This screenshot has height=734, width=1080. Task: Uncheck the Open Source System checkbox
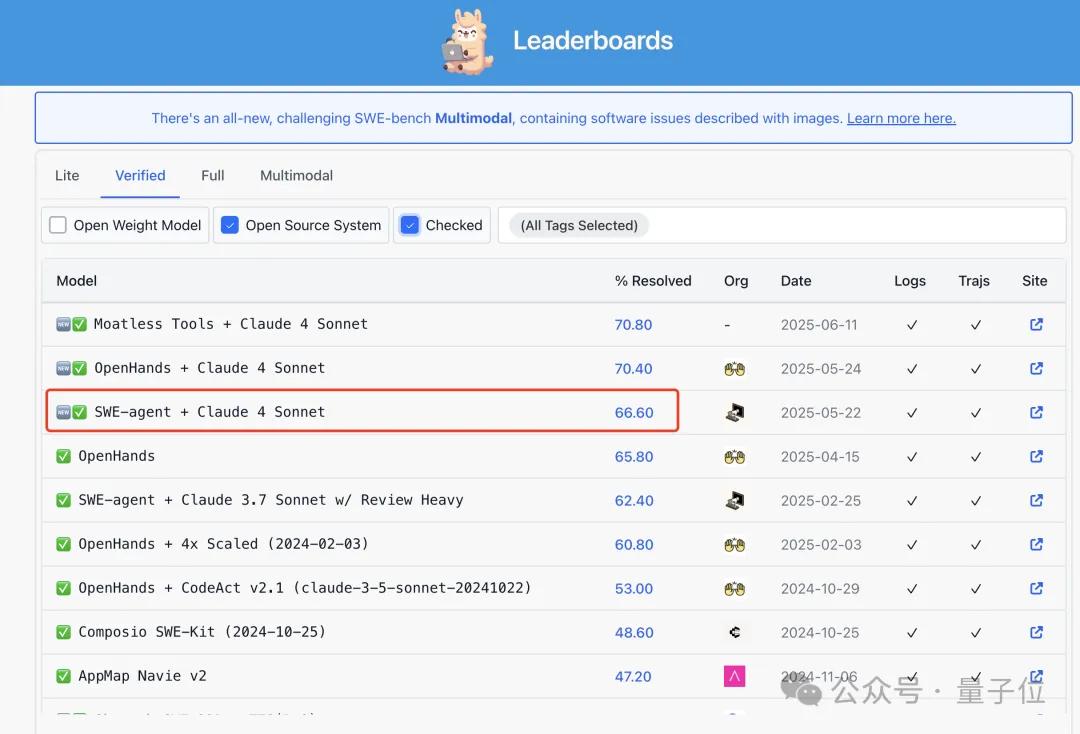[230, 225]
